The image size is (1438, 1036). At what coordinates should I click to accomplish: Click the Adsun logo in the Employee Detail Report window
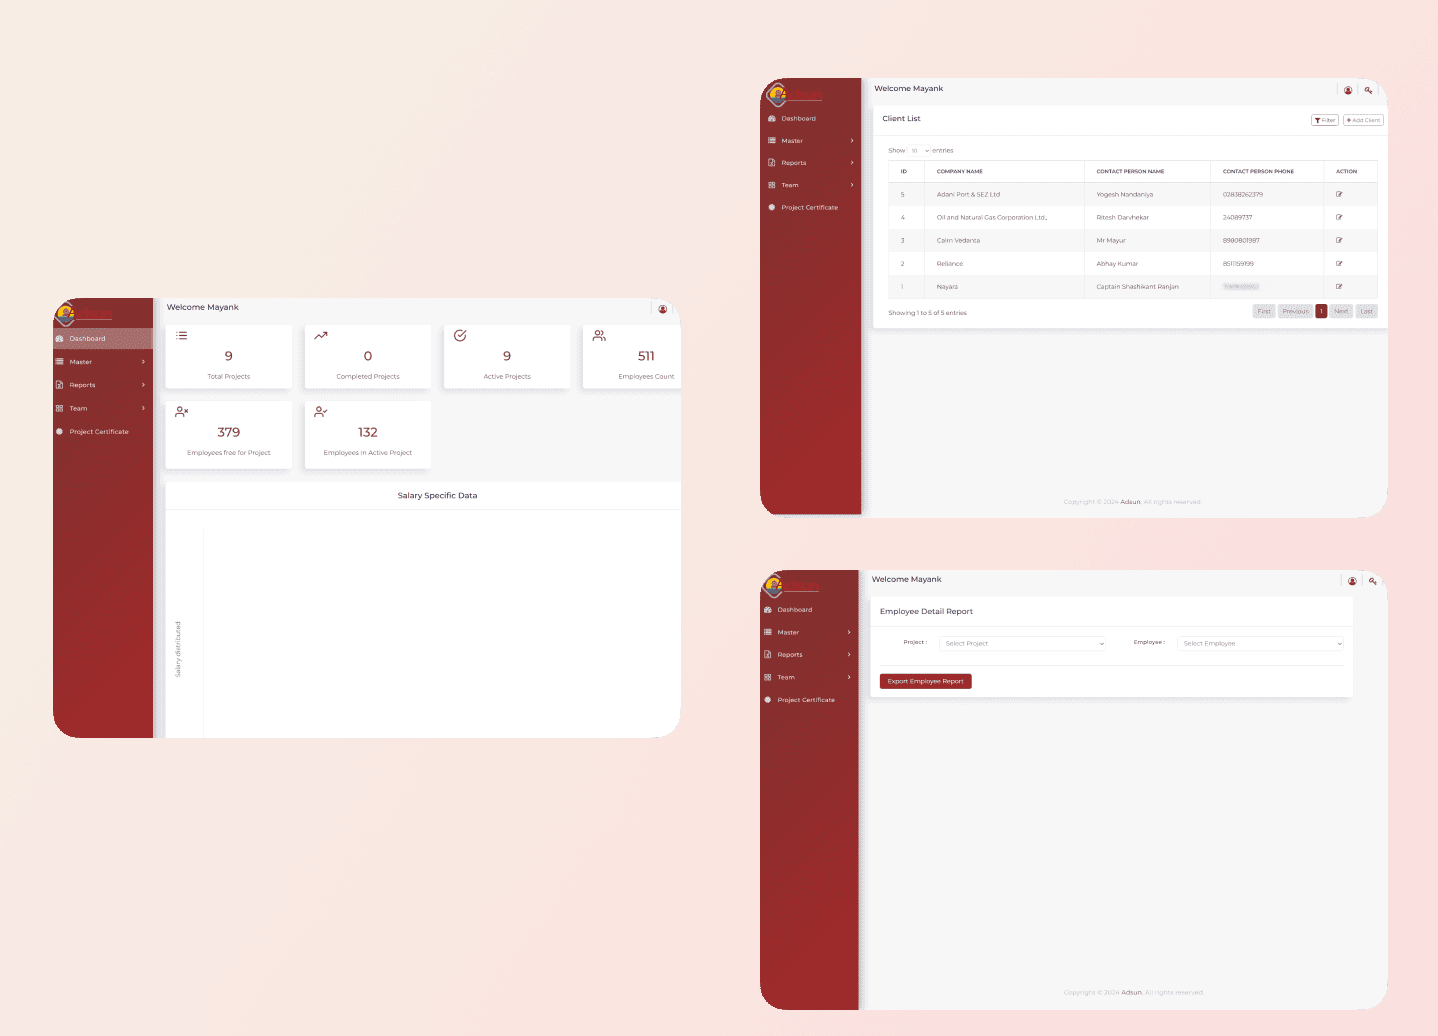click(790, 585)
